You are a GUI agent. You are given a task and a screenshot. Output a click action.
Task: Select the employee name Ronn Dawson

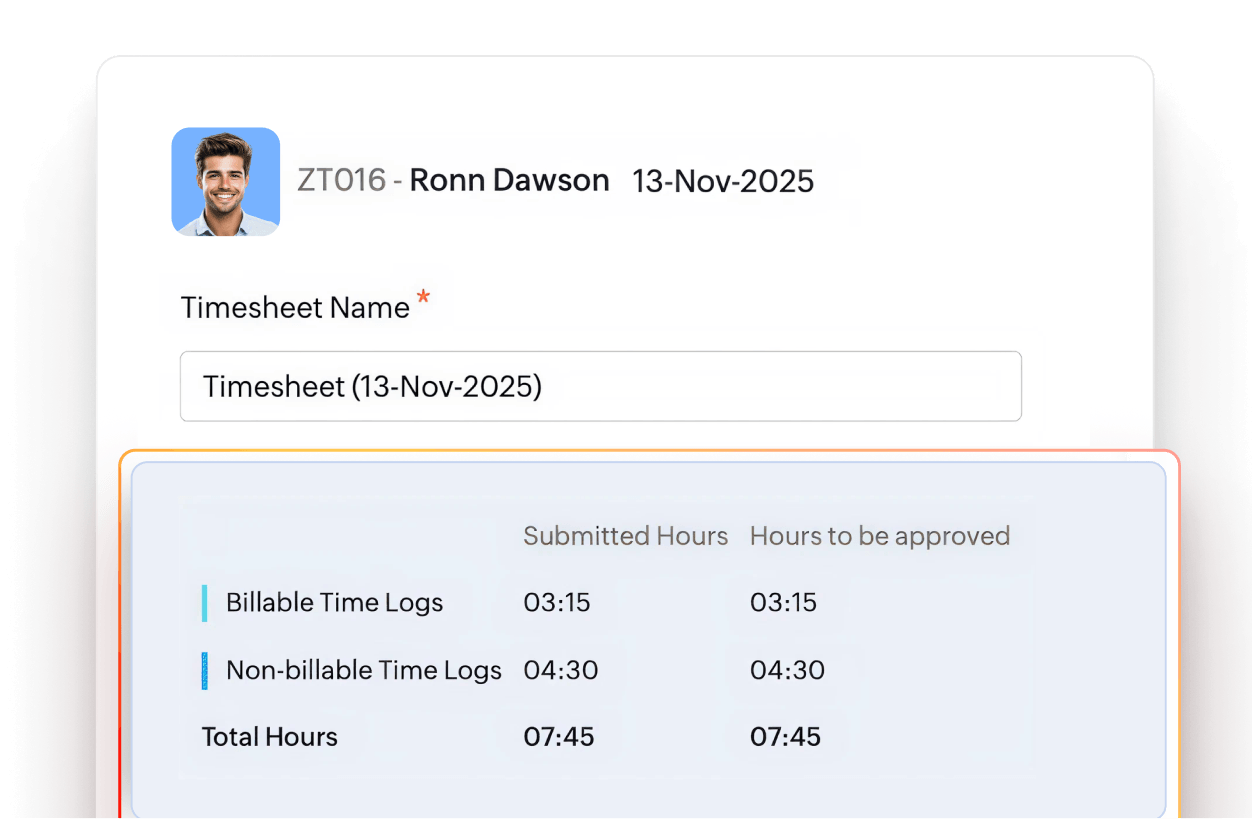pyautogui.click(x=509, y=180)
